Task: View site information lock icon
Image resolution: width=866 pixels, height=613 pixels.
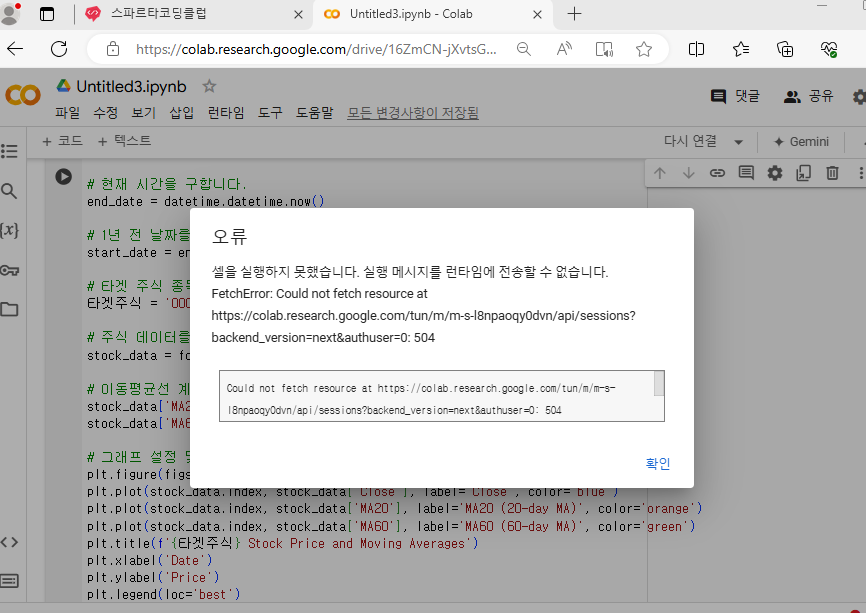Action: click(x=113, y=49)
